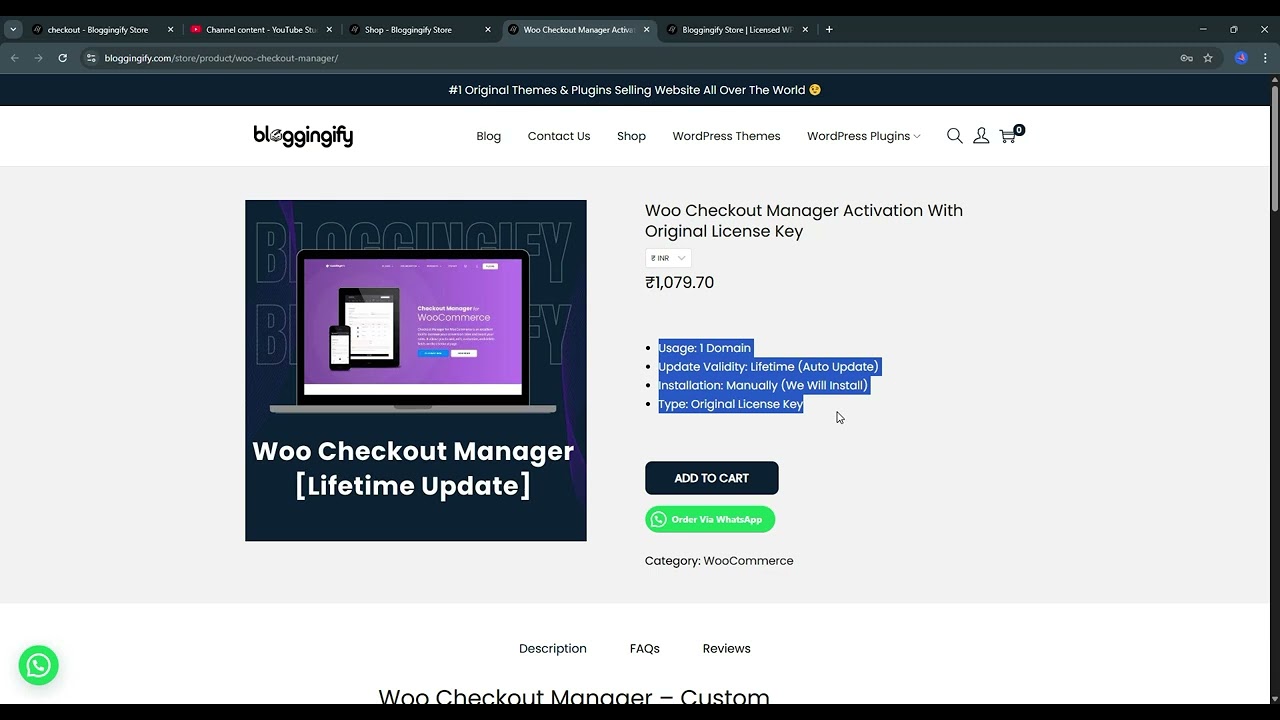Click 'Installation: Manually (We Will Install)' text
The width and height of the screenshot is (1280, 720).
(763, 385)
